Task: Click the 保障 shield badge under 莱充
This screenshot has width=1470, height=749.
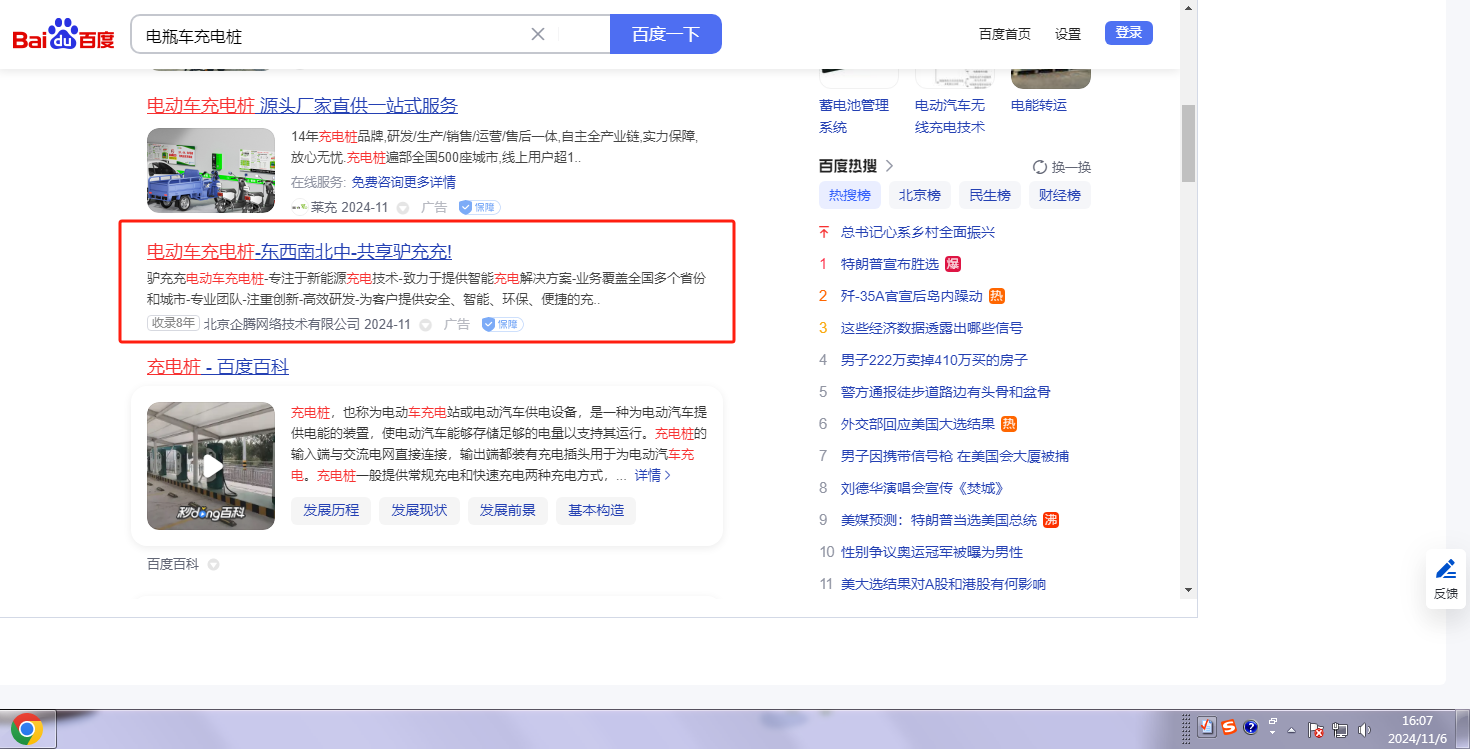Action: 479,207
